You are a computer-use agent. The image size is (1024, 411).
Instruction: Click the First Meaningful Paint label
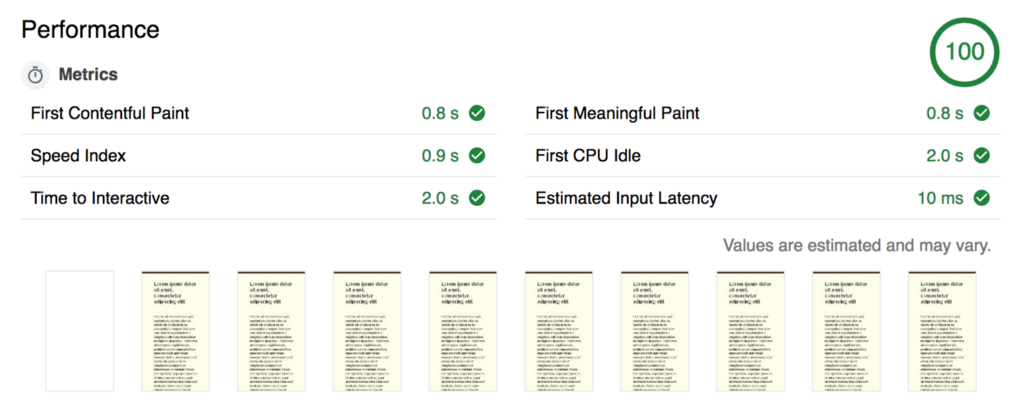615,114
